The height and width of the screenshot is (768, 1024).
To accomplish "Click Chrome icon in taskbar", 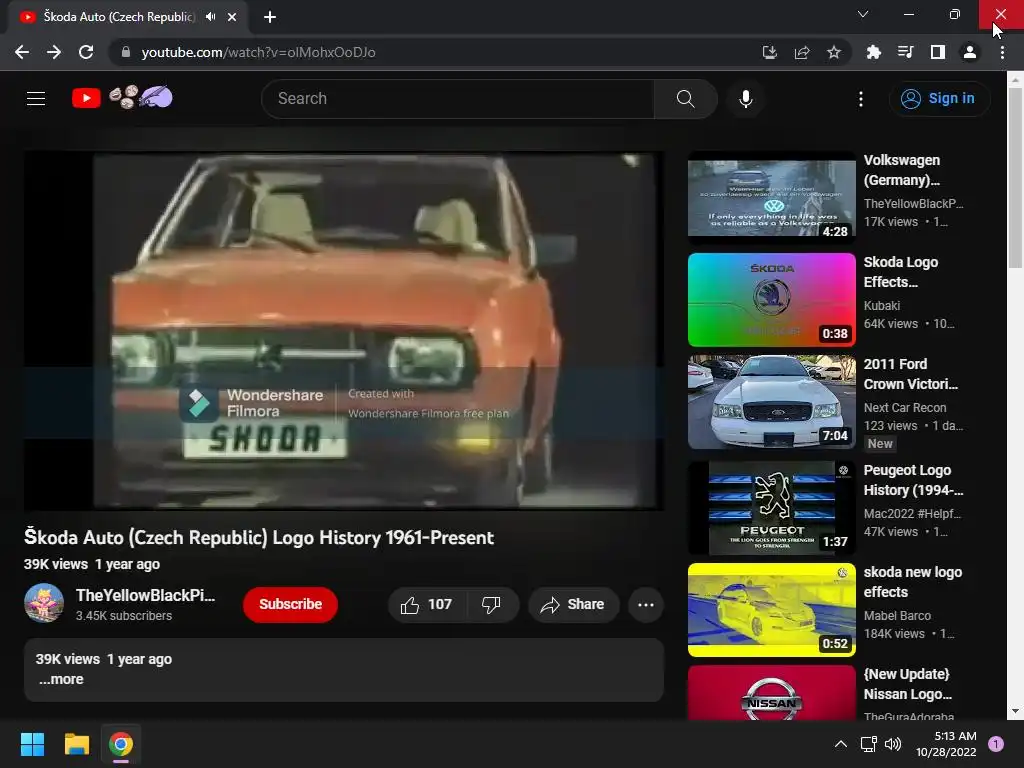I will pos(121,744).
